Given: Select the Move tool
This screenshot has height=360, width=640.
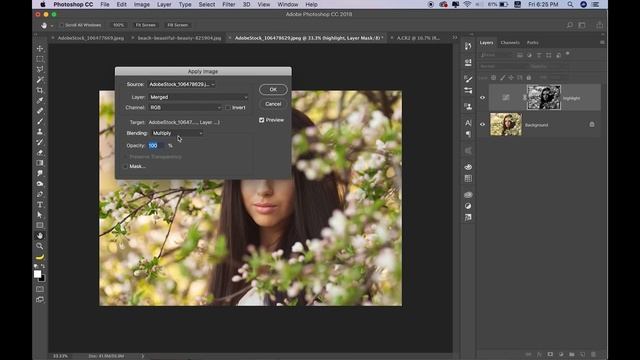Looking at the screenshot, I should coord(40,49).
